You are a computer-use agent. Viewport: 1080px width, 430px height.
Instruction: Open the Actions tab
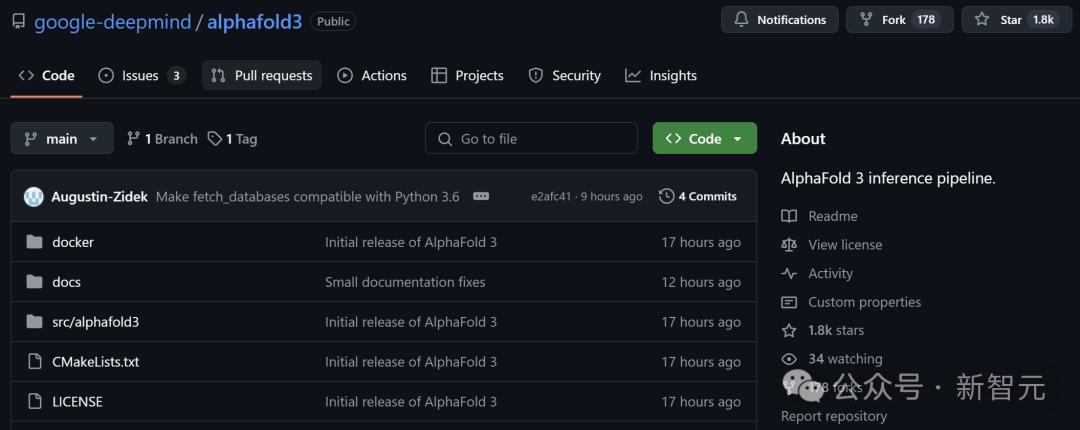coord(372,76)
